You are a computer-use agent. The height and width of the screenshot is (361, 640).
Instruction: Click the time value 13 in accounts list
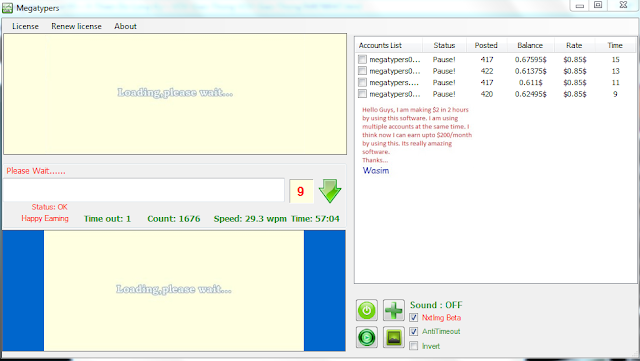click(x=616, y=71)
